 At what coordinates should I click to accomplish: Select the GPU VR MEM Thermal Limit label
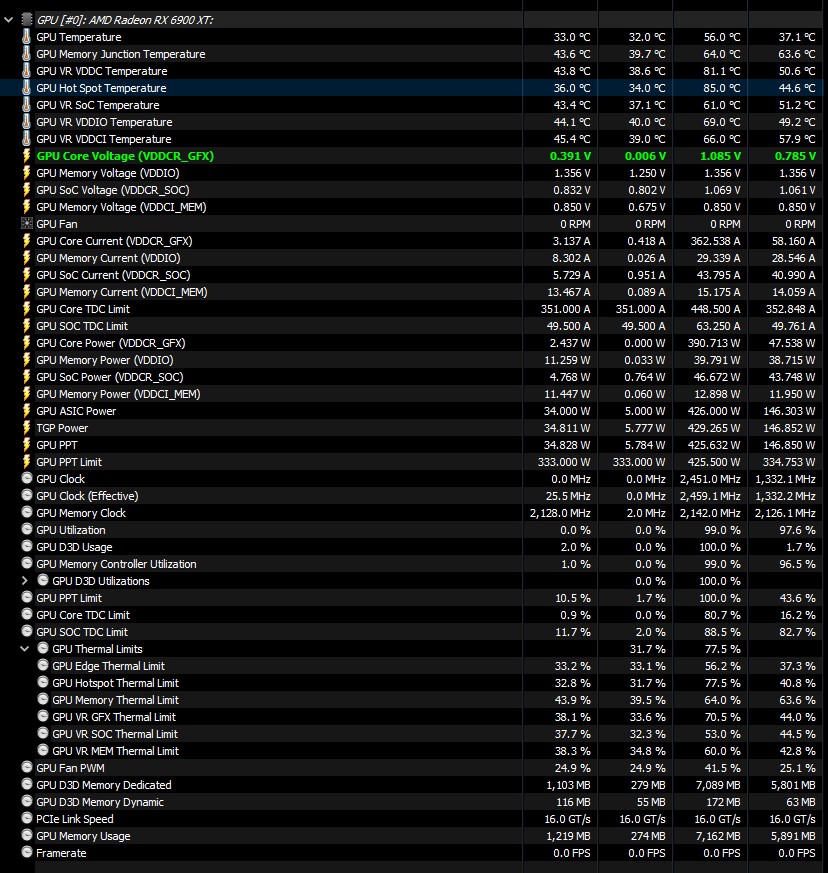tap(116, 751)
